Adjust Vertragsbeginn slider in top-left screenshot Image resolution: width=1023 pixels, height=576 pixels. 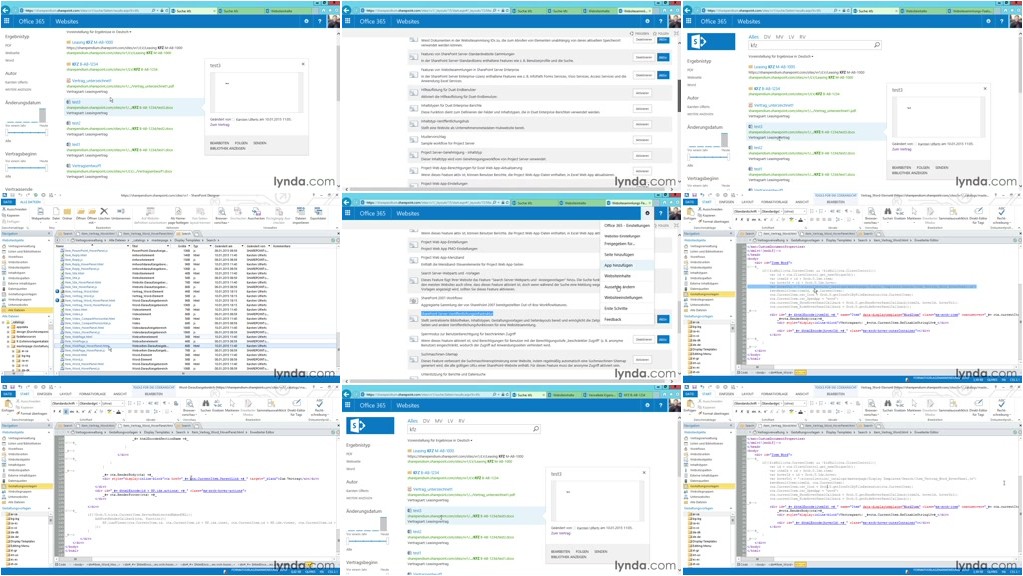coord(26,168)
